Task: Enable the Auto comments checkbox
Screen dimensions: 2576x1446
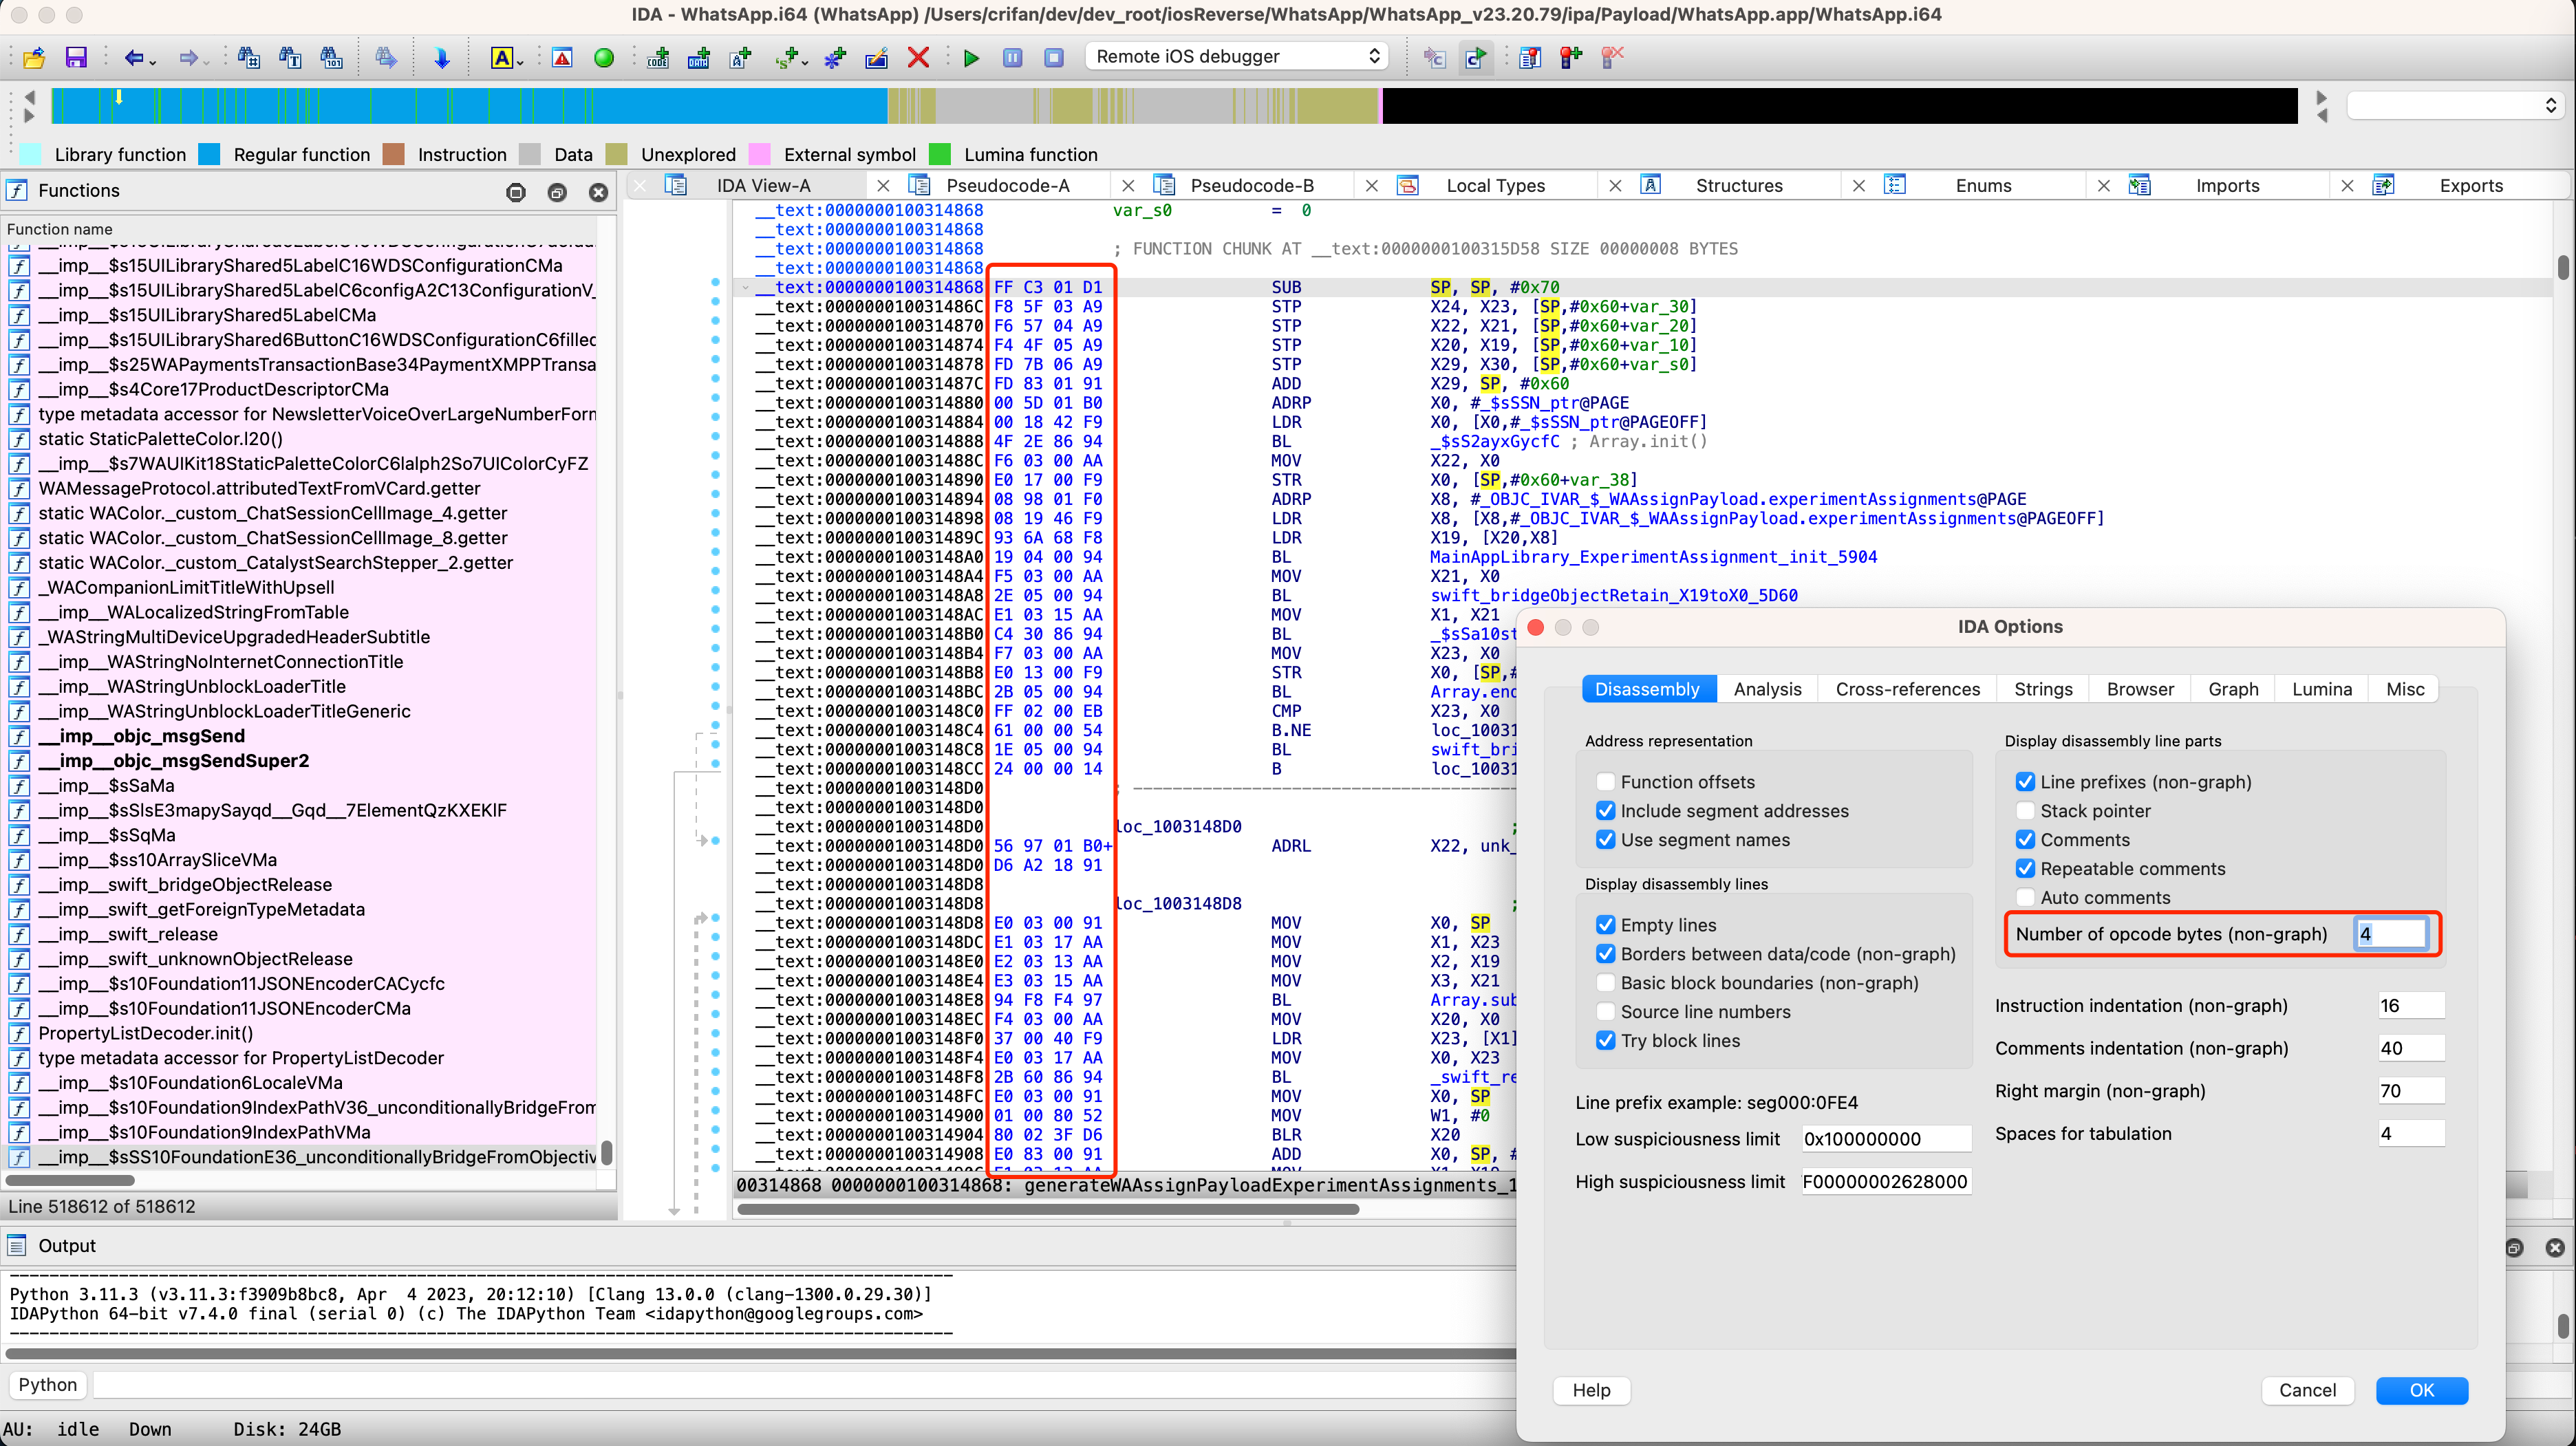Action: [2025, 898]
